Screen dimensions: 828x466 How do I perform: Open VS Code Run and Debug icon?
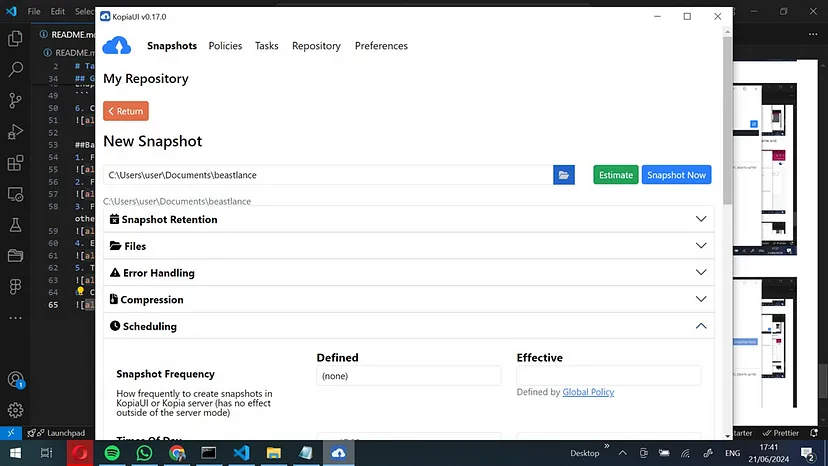point(16,131)
